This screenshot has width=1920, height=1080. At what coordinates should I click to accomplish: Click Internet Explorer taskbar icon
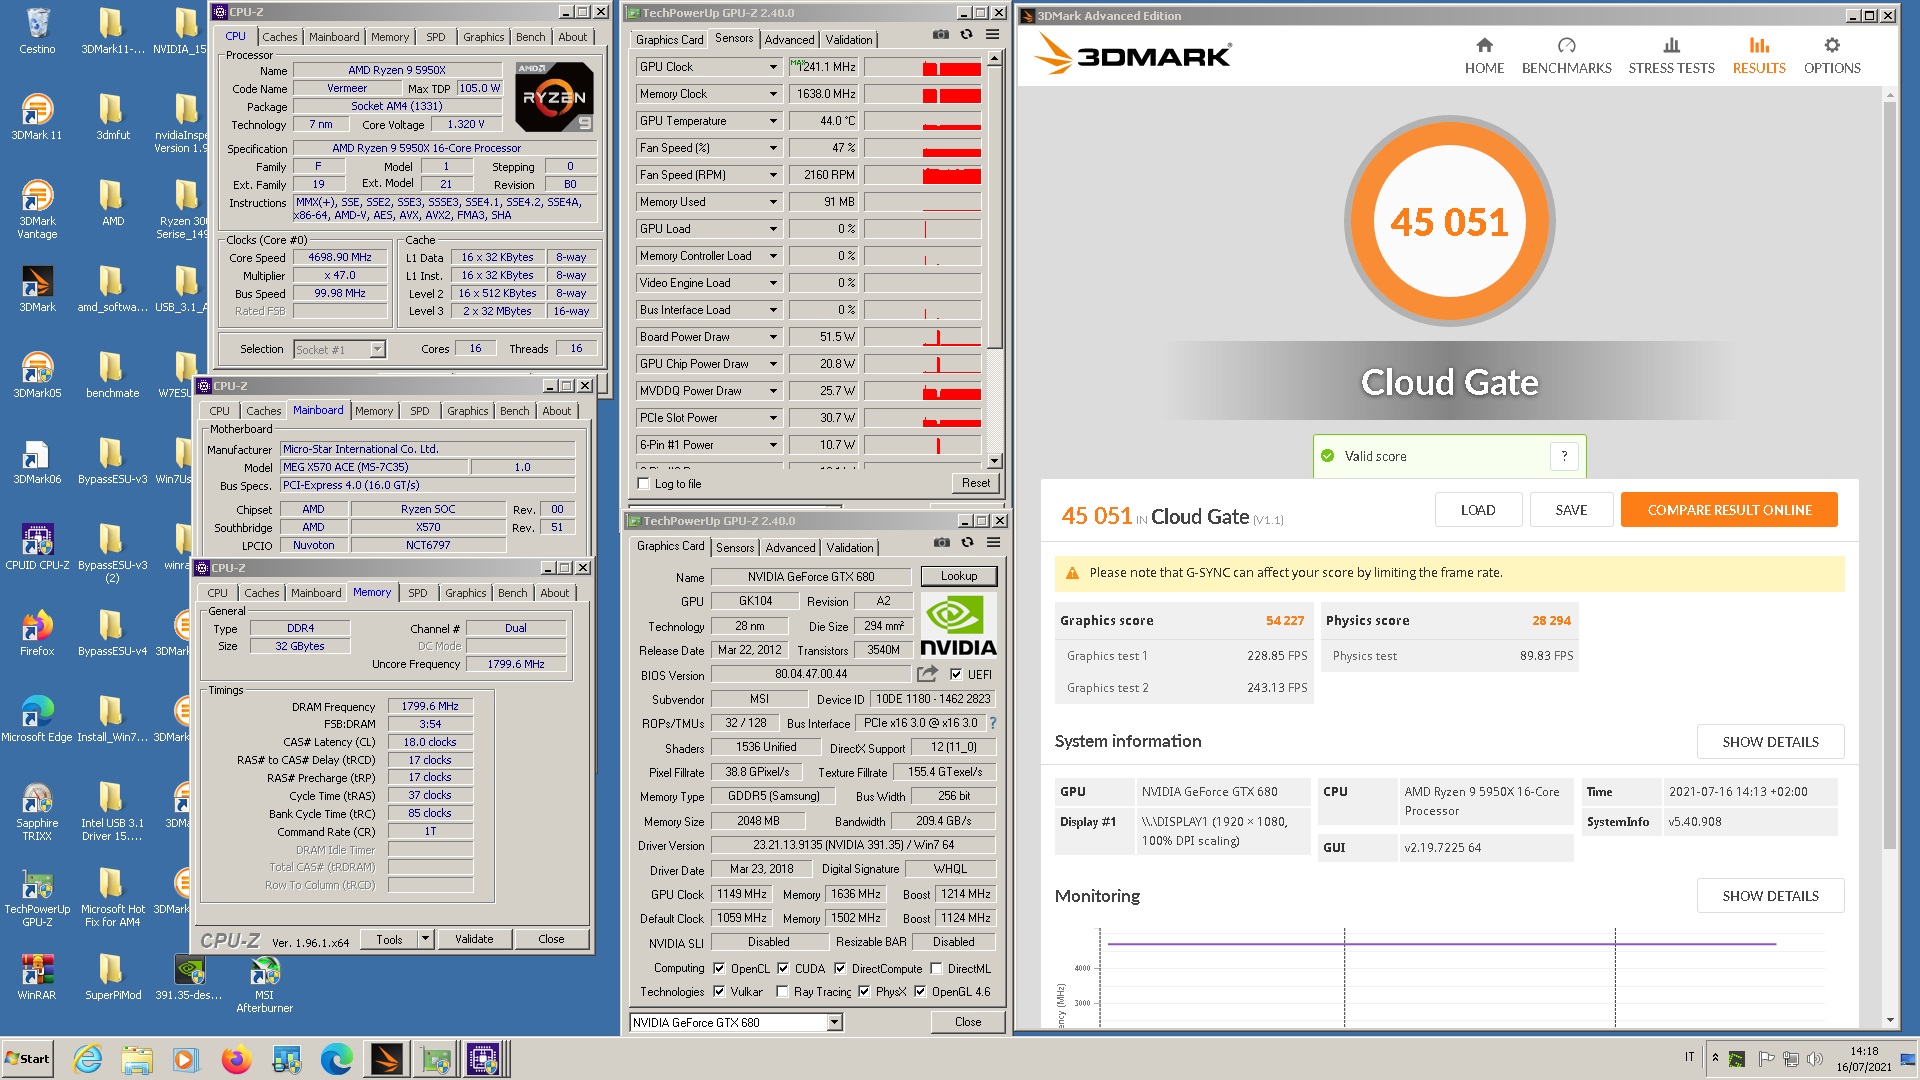[x=88, y=1059]
